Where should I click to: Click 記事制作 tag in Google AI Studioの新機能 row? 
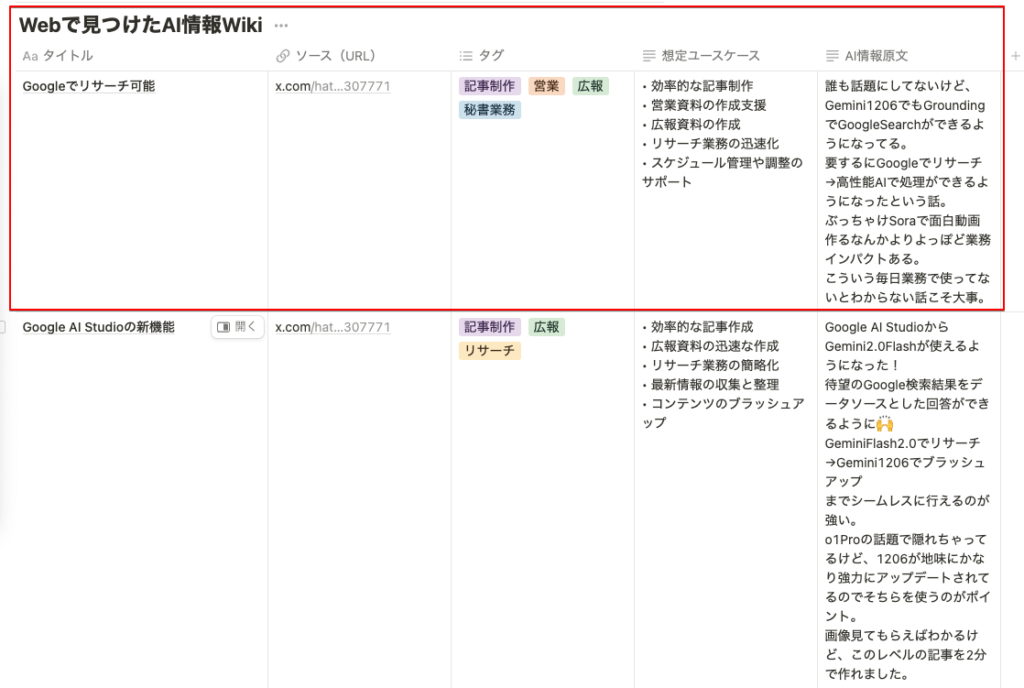pos(490,327)
